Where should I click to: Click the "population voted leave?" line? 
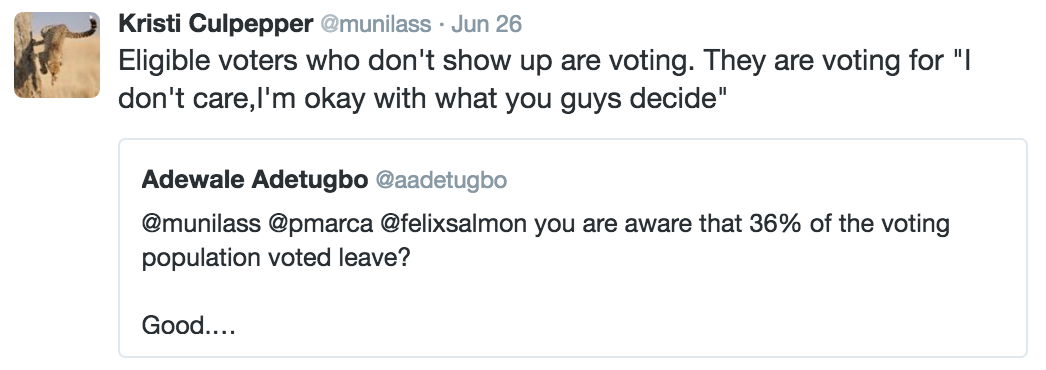(276, 258)
